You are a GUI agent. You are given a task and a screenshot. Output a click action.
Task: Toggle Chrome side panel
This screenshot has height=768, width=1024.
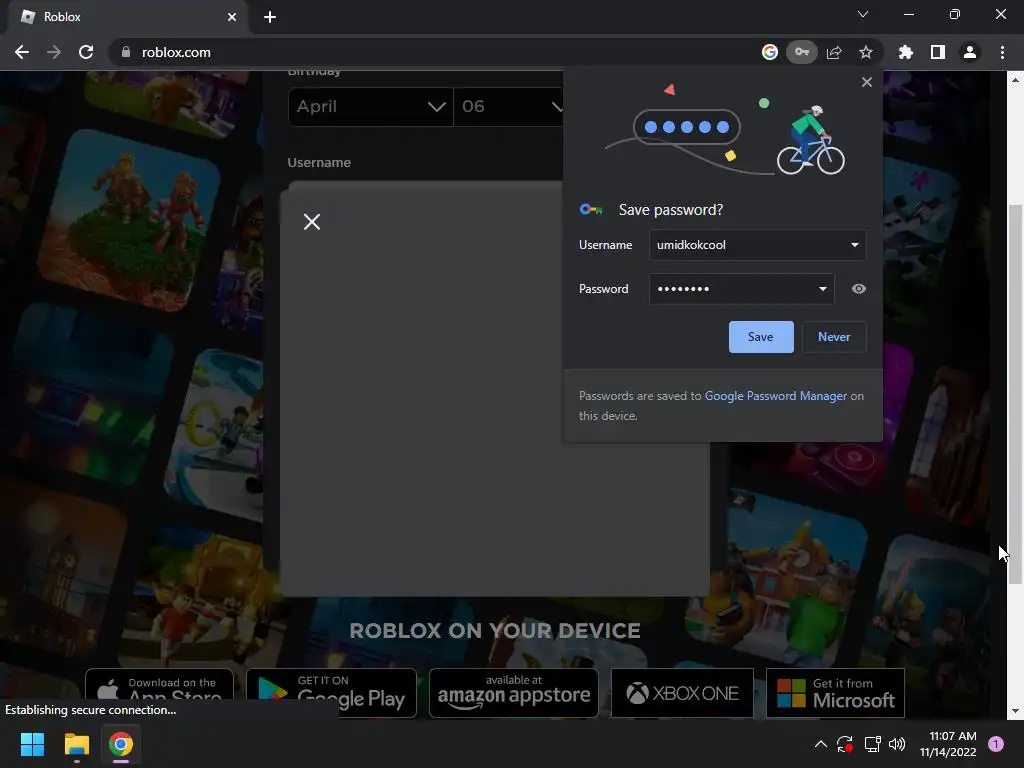tap(938, 52)
